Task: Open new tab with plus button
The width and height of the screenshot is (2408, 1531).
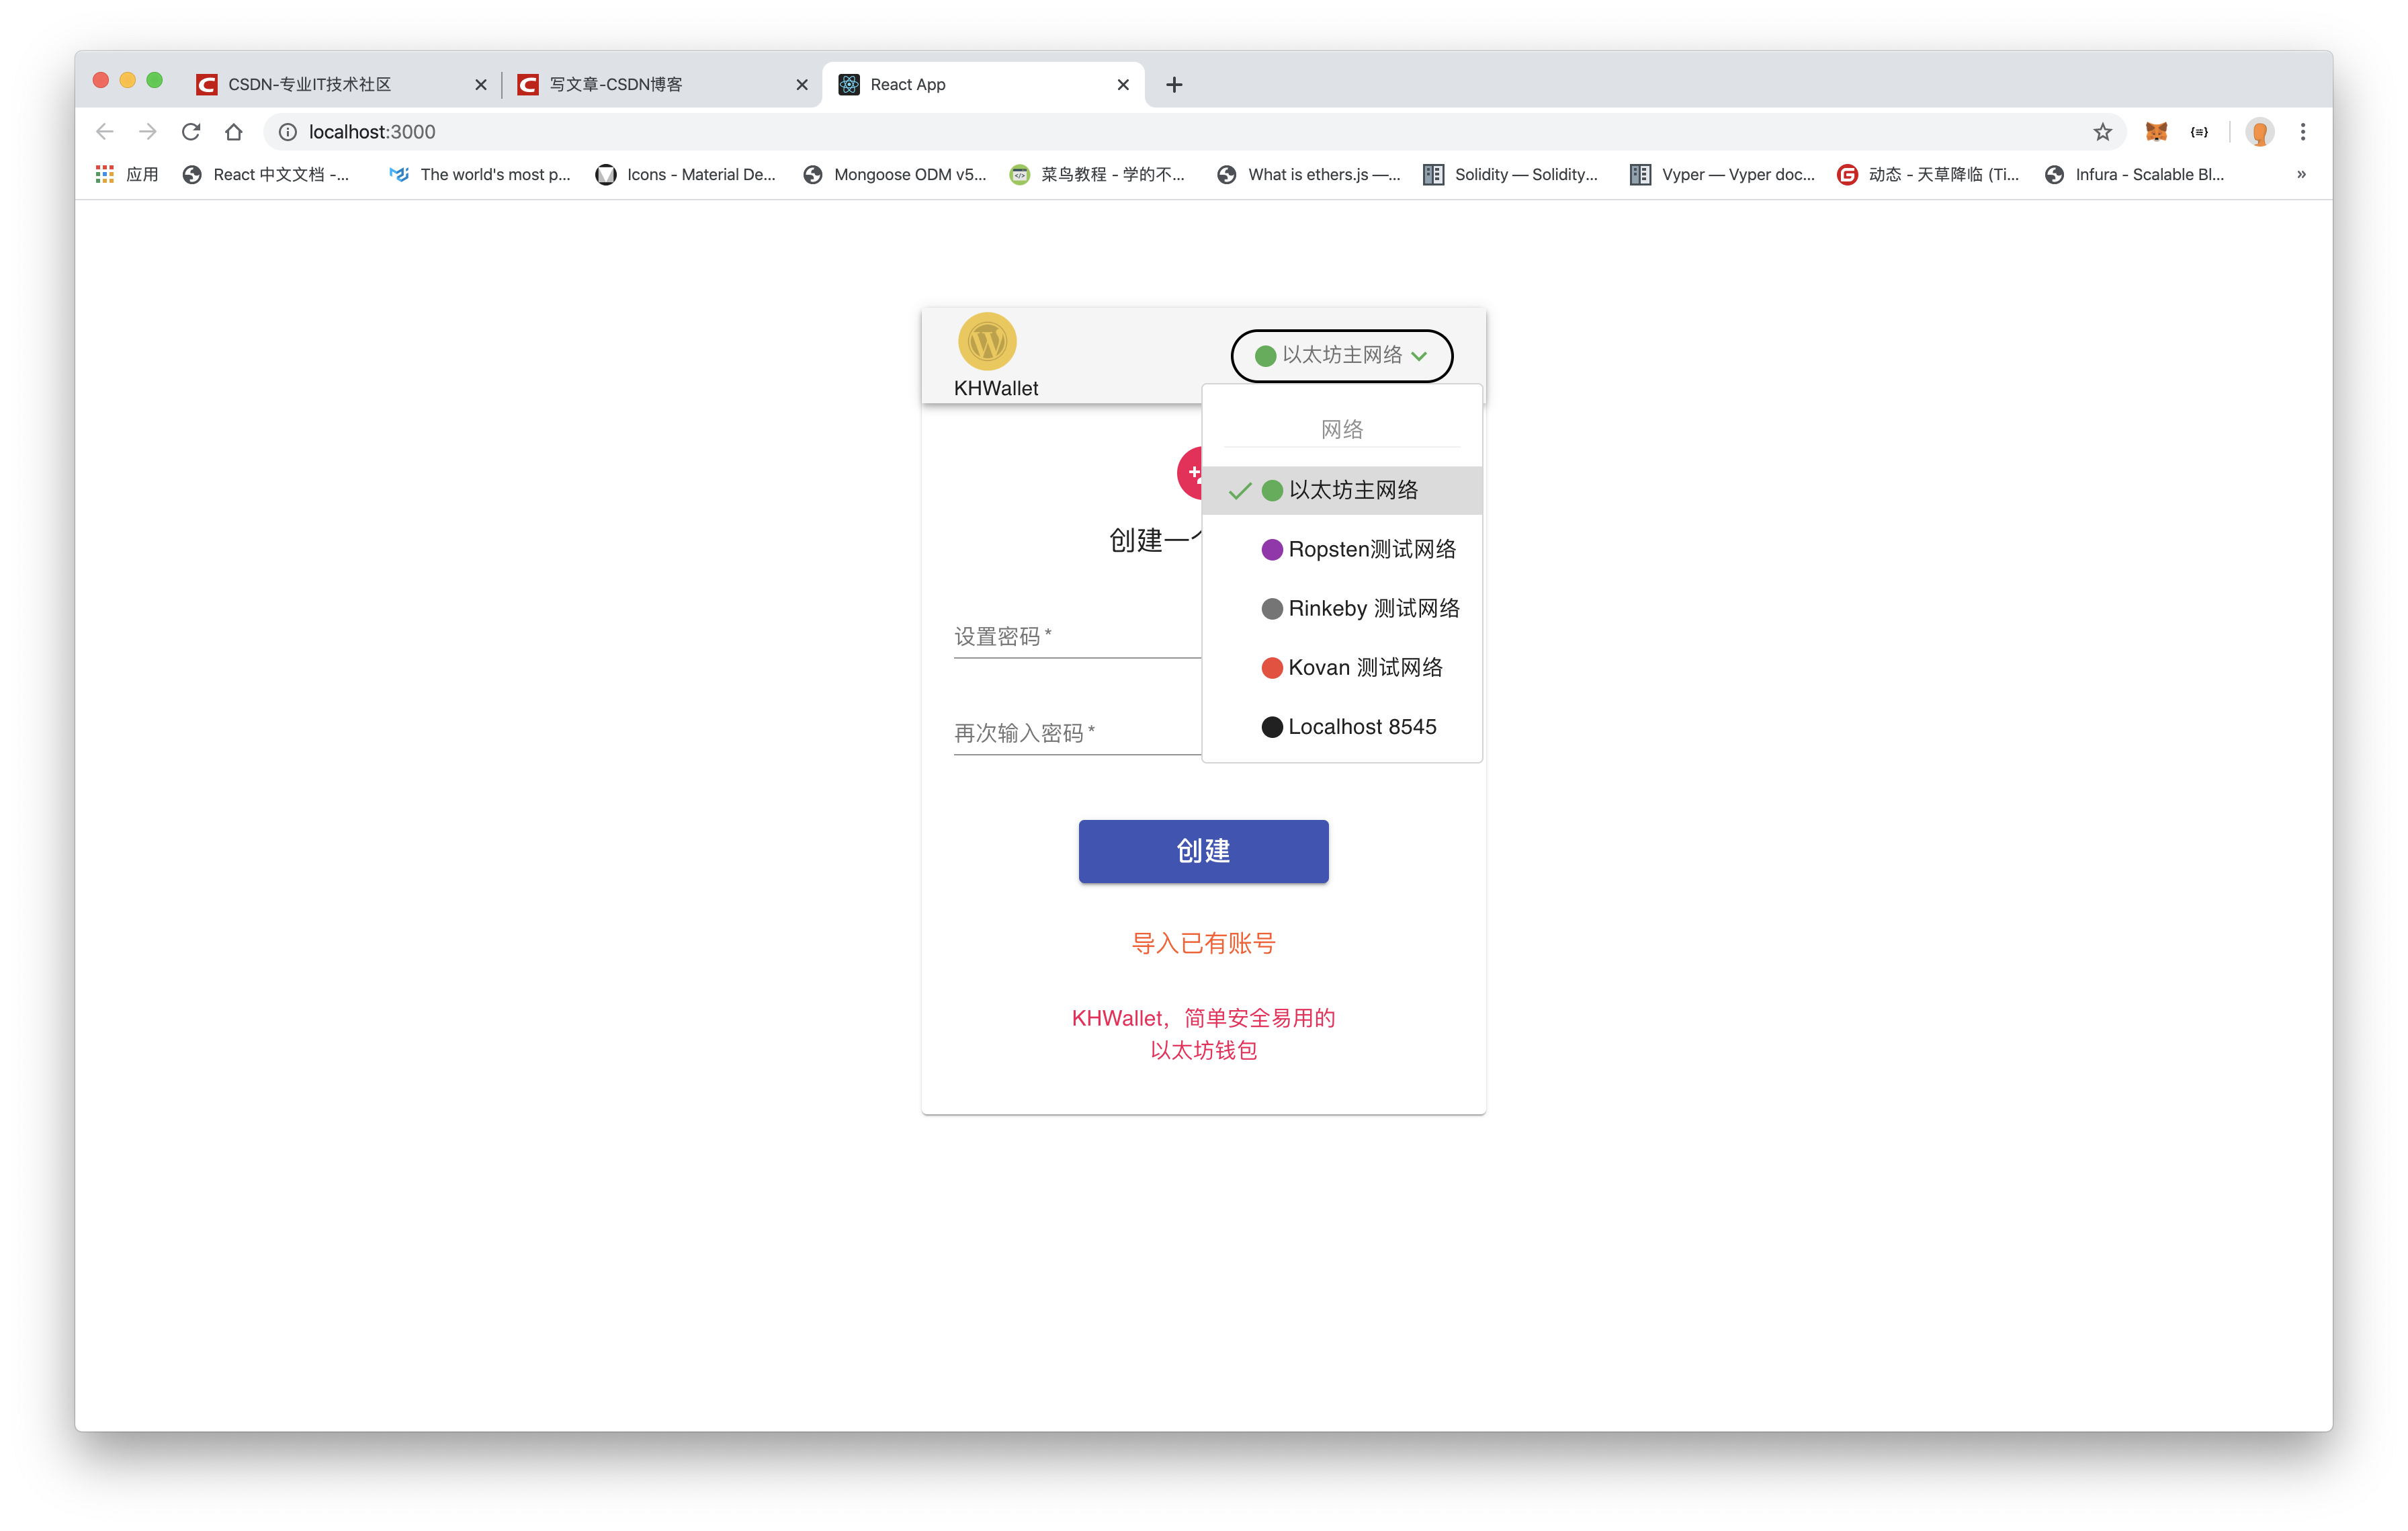Action: (1174, 83)
